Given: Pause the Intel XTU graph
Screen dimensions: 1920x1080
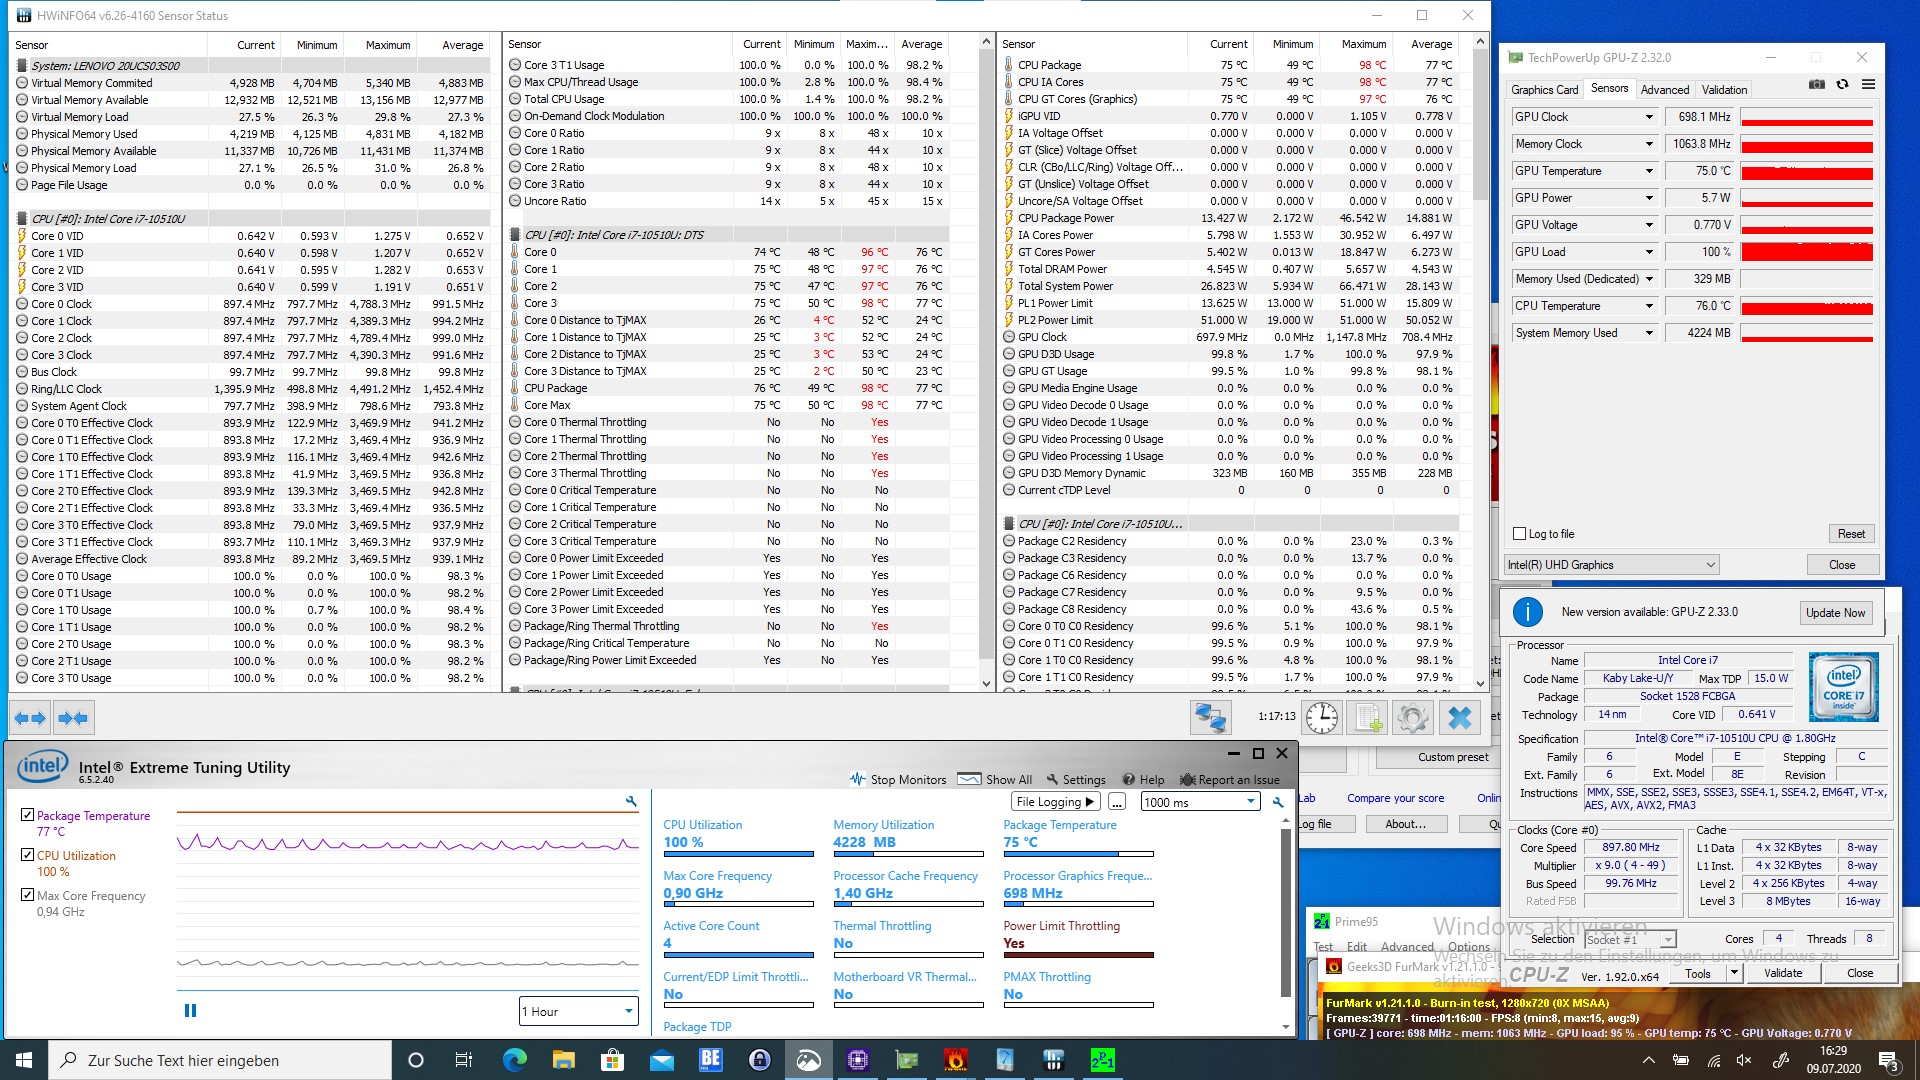Looking at the screenshot, I should 190,1010.
